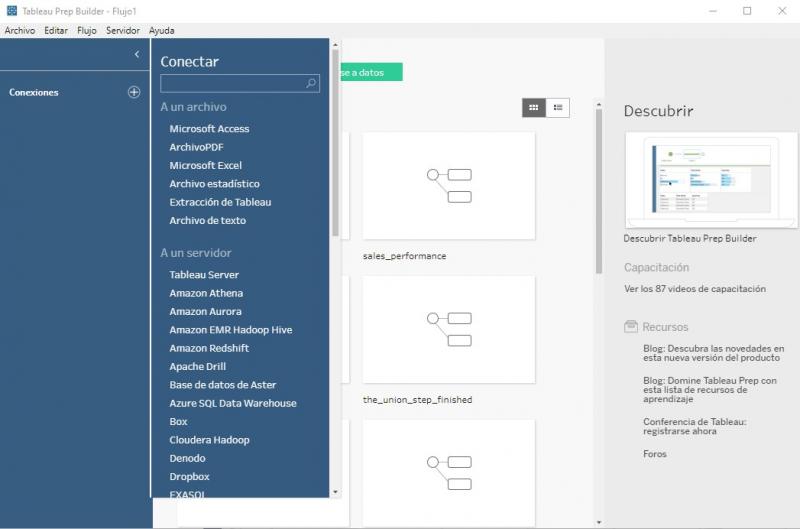
Task: Choose Microsoft Excel connector
Action: [205, 165]
